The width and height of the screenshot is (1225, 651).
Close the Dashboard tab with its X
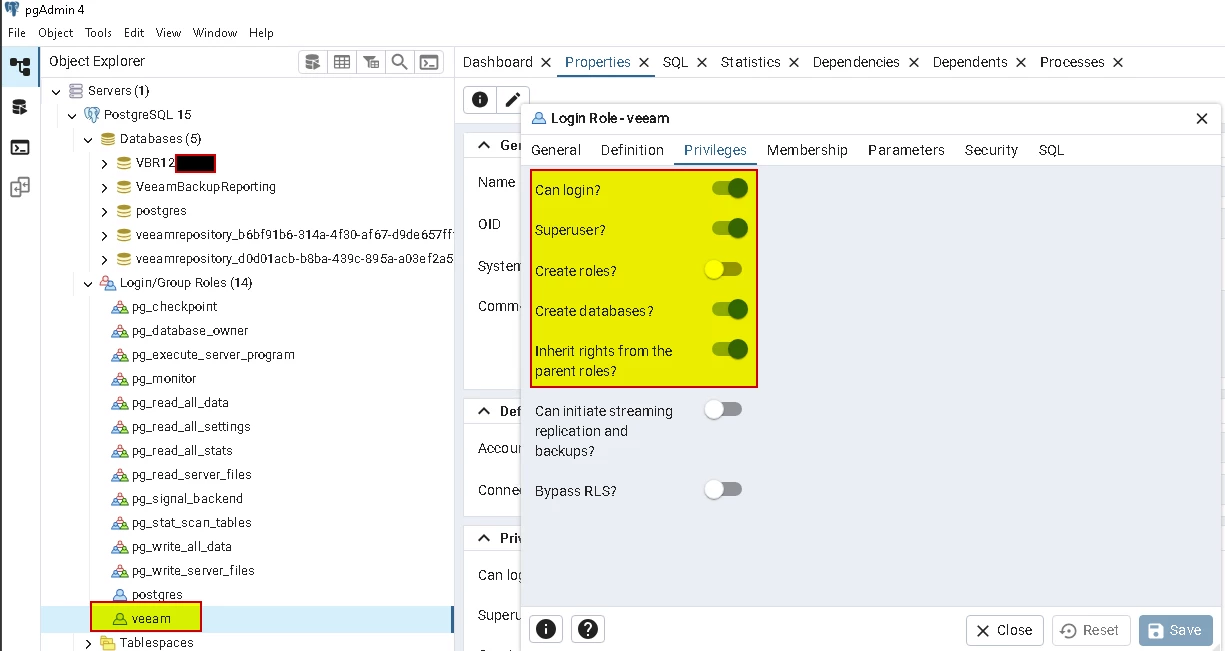546,62
